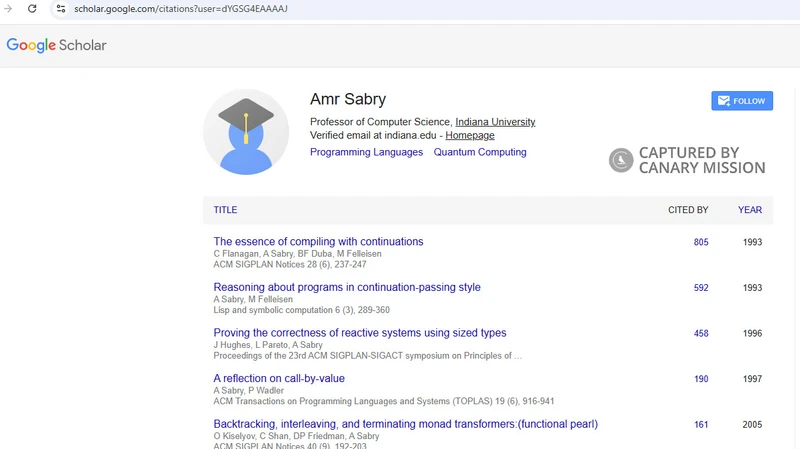Open 'Proving the correctness of reactive systems' paper

point(360,333)
